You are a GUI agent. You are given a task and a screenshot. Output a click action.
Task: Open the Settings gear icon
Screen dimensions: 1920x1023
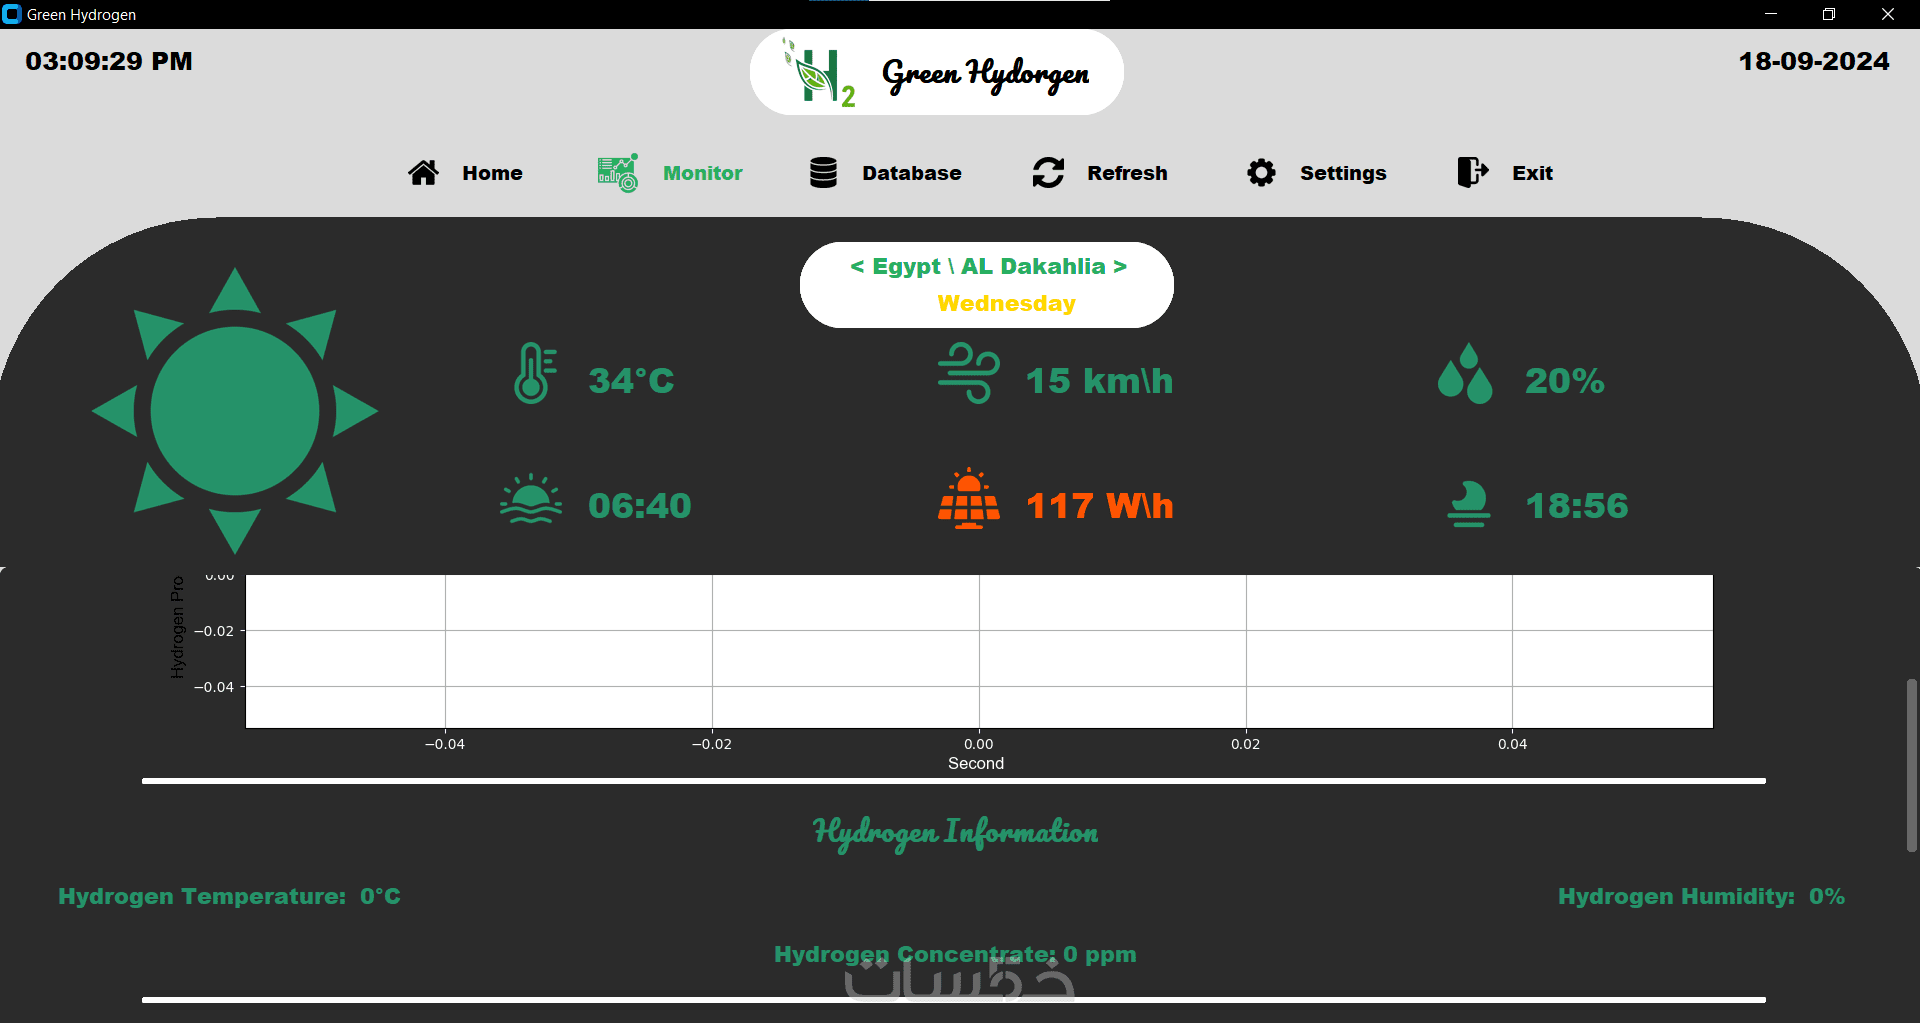tap(1261, 173)
